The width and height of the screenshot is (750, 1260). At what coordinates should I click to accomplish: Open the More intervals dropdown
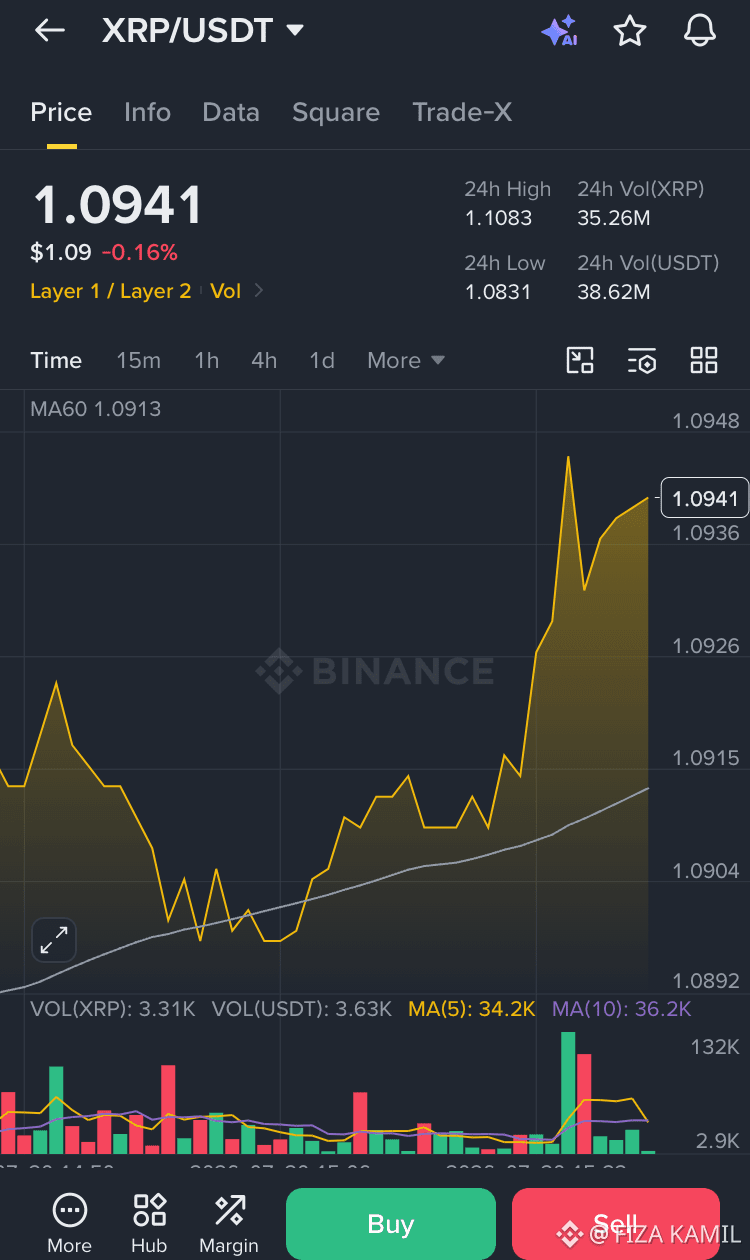(x=405, y=360)
